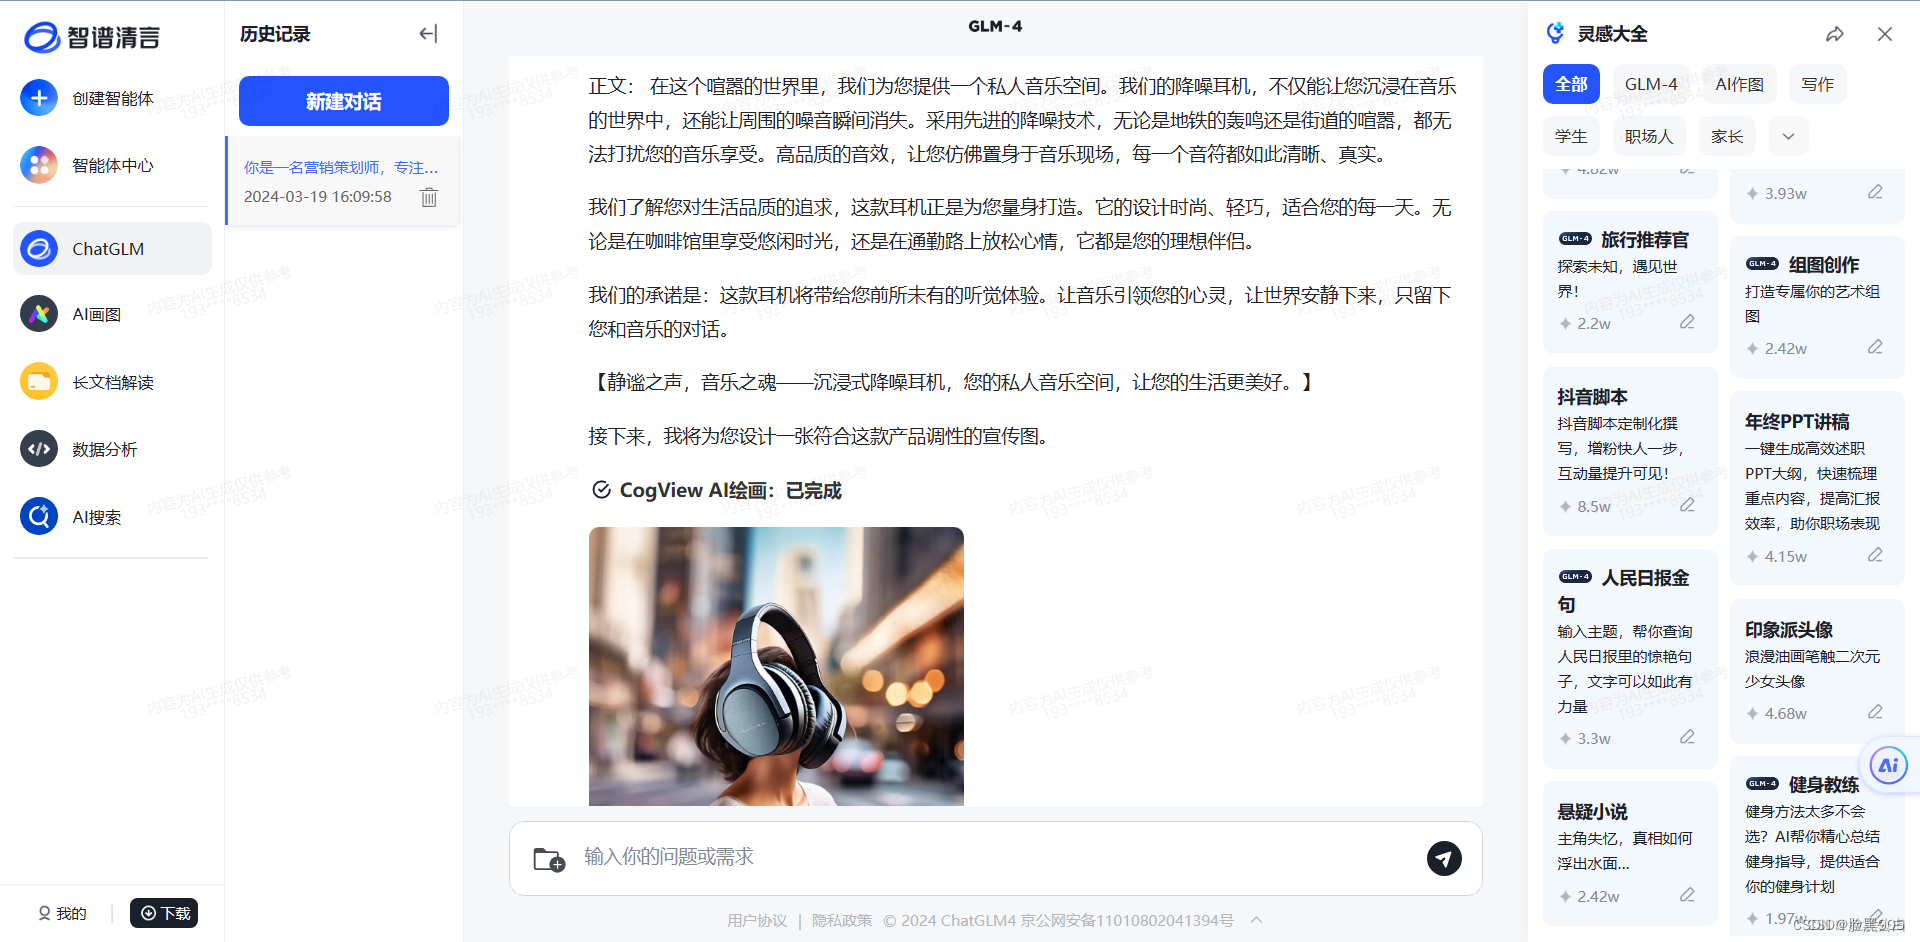
Task: Open 数据分析 in the sidebar
Action: 112,449
